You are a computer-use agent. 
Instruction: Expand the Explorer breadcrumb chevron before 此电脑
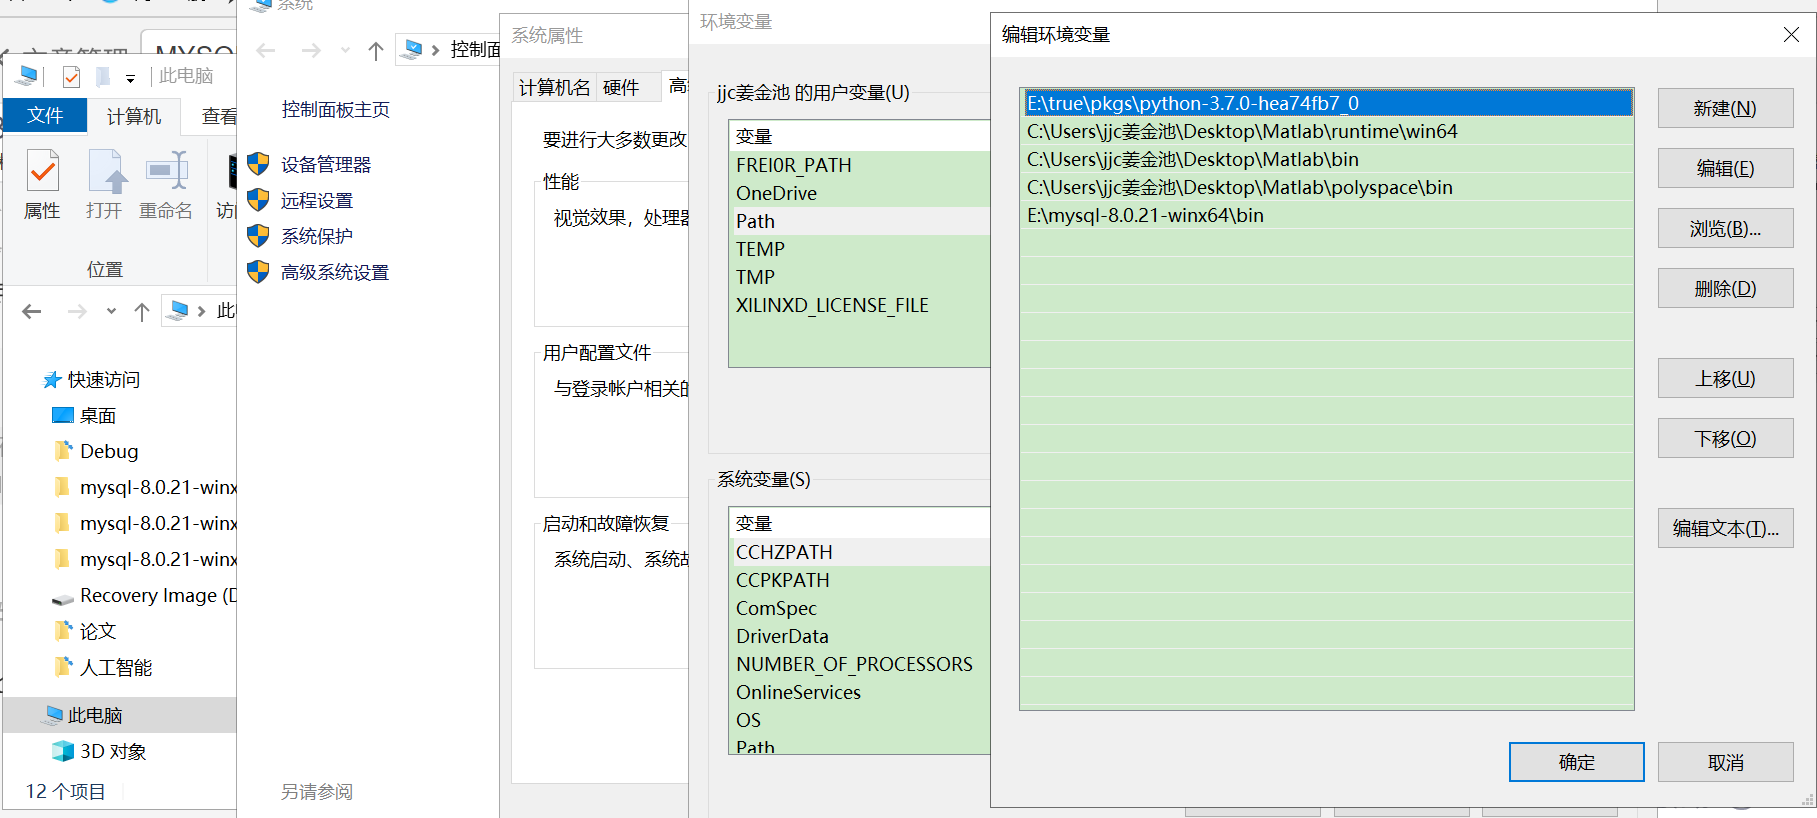click(201, 312)
